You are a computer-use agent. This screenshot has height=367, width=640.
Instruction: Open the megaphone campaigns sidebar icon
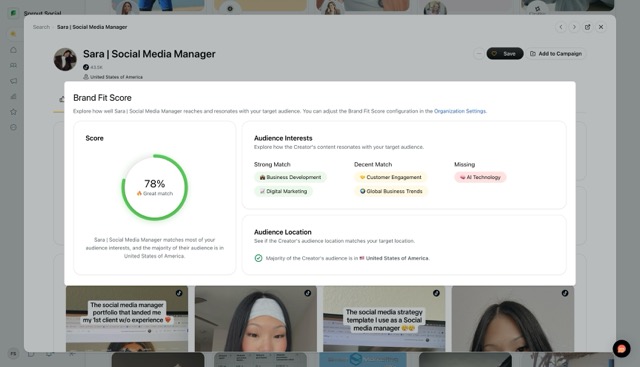tap(13, 81)
